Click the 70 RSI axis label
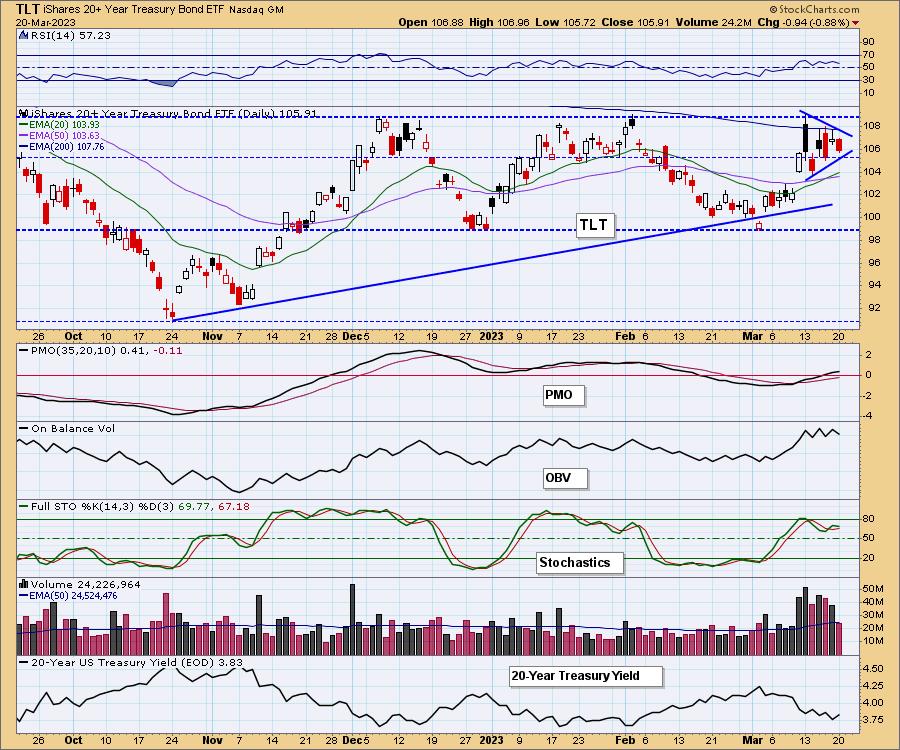The height and width of the screenshot is (750, 900). (x=868, y=55)
